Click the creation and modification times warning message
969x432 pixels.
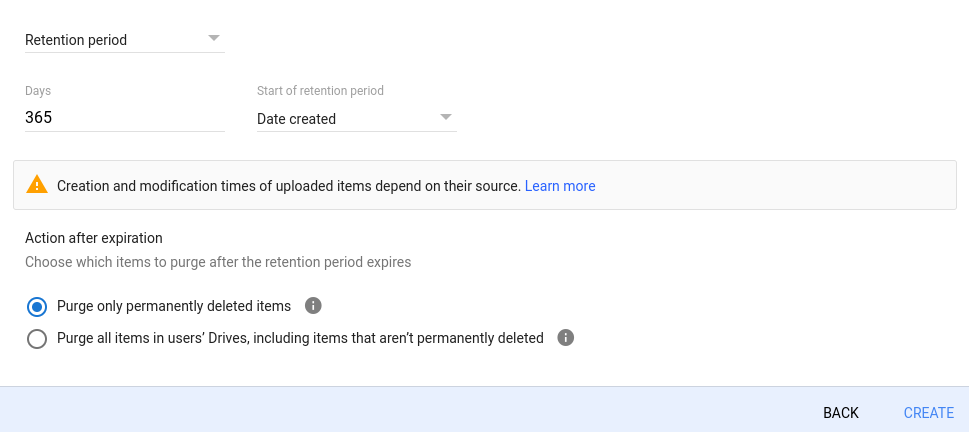point(289,186)
